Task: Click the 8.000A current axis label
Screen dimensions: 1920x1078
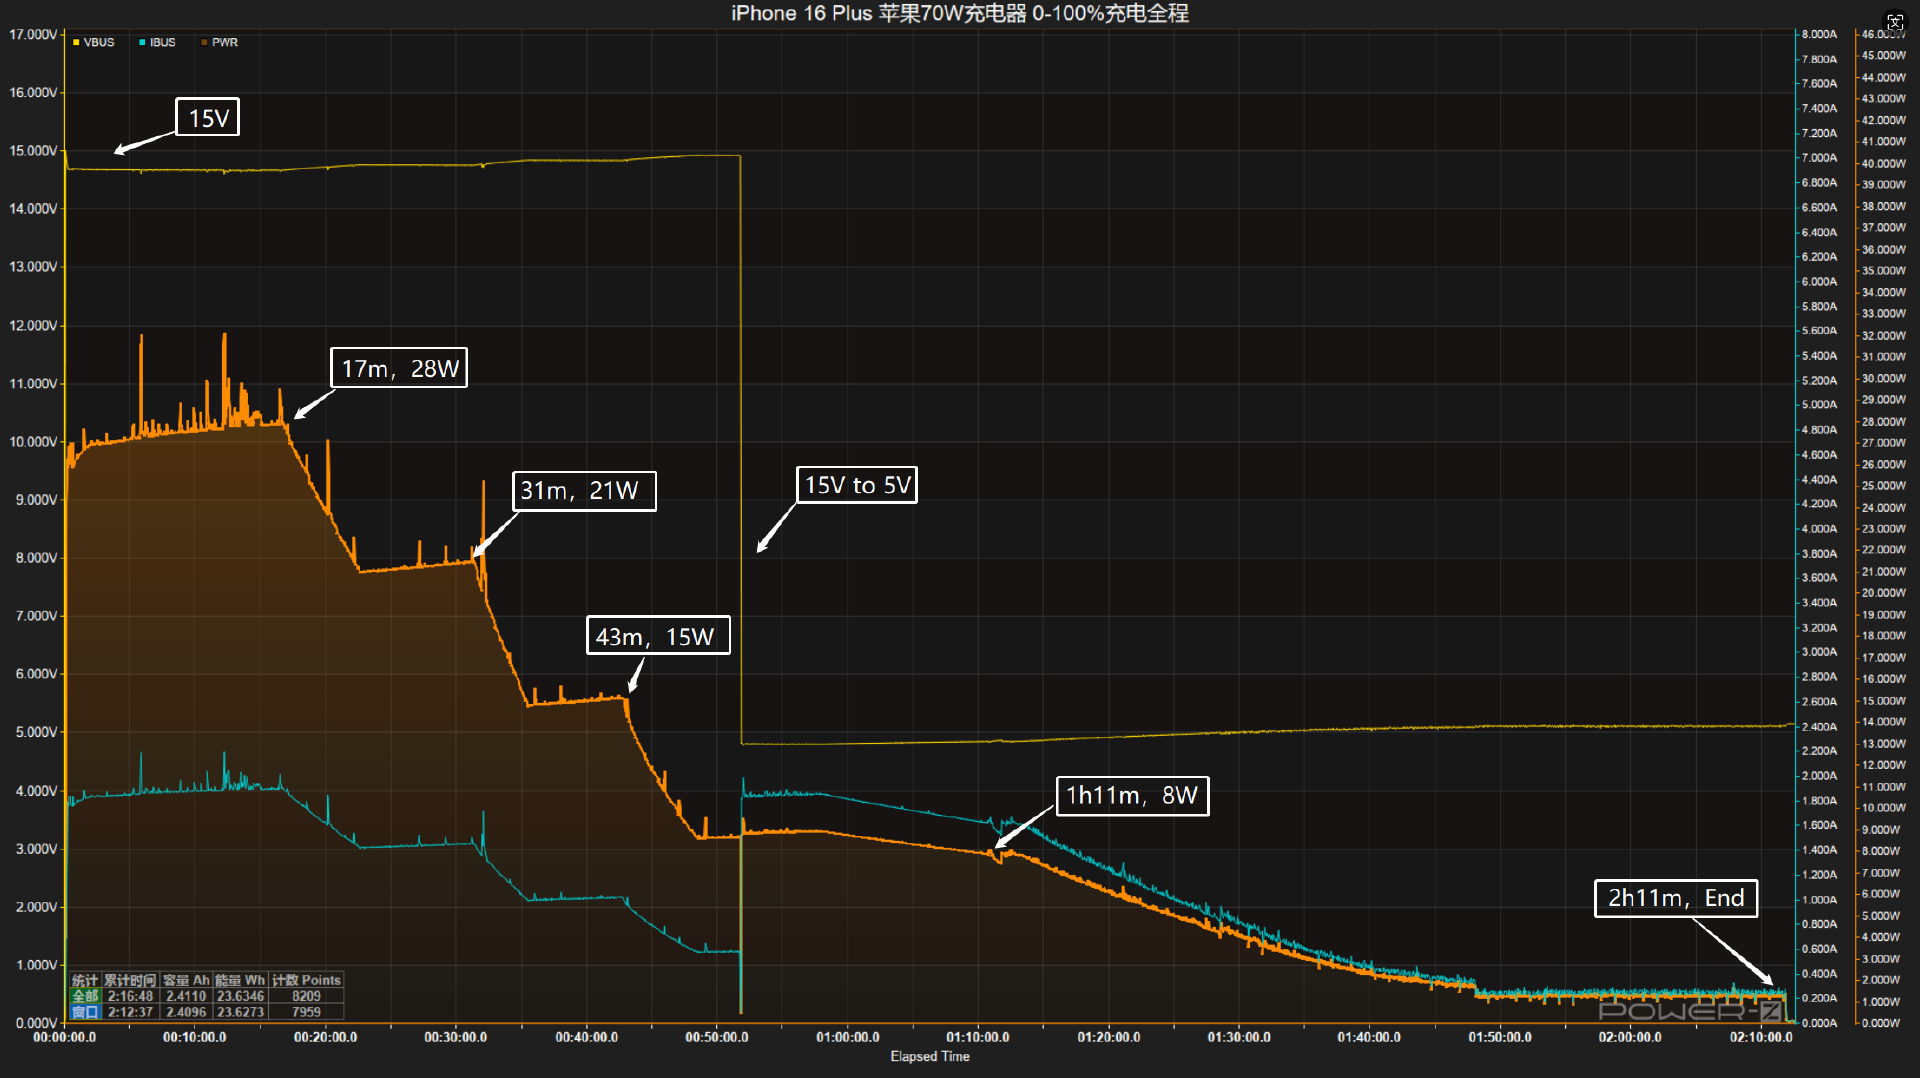Action: click(x=1819, y=34)
